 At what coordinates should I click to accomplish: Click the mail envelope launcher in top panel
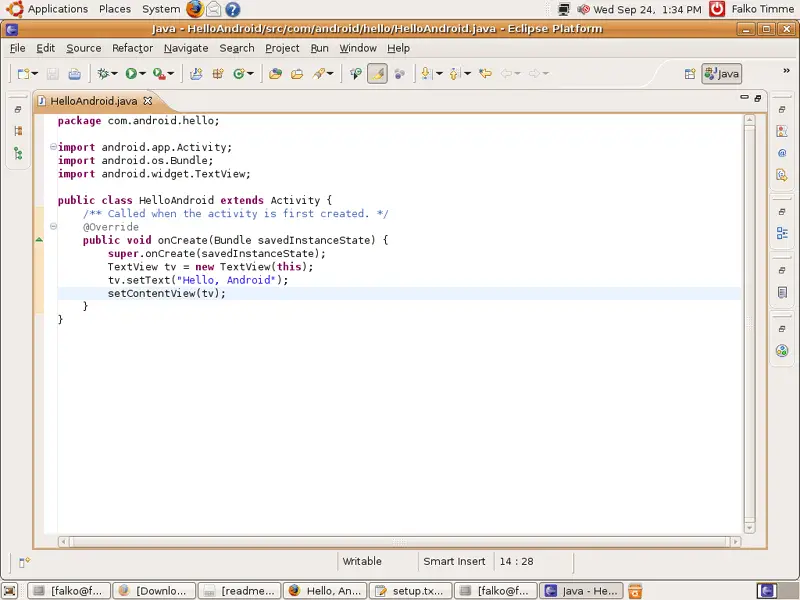click(x=213, y=9)
